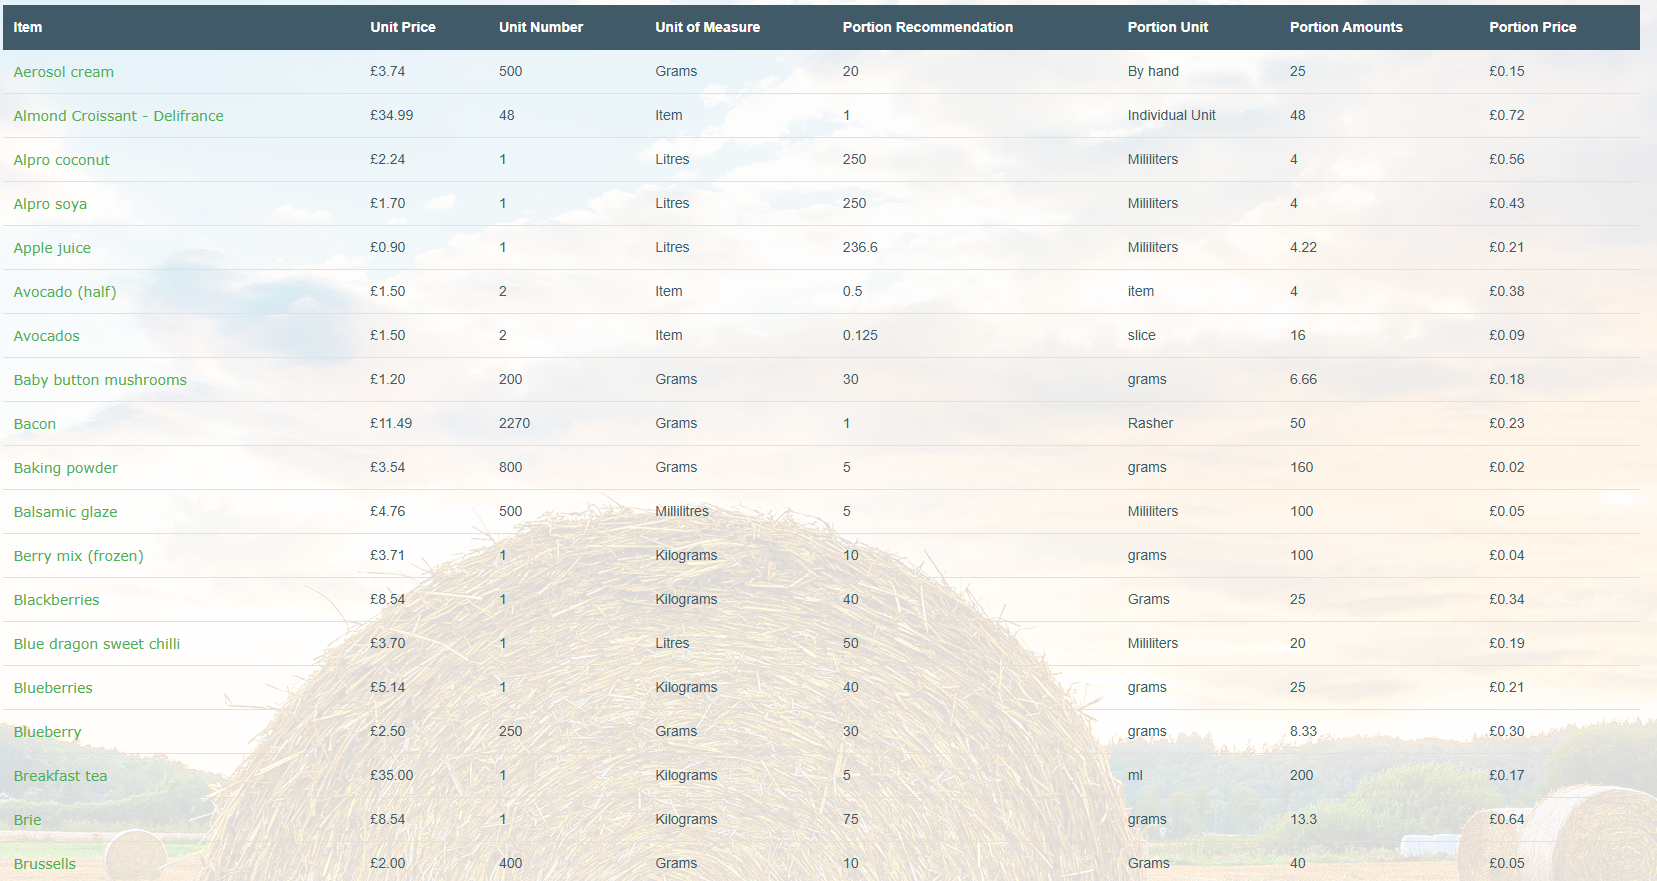The width and height of the screenshot is (1657, 881).
Task: Click Almond Croissant - Delifrance link
Action: [118, 116]
